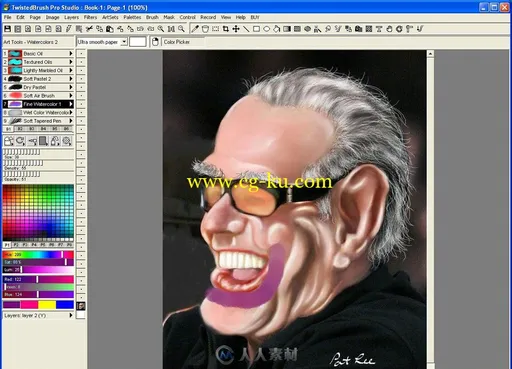512x369 pixels.
Task: Select the Line drawing tool
Action: click(246, 29)
